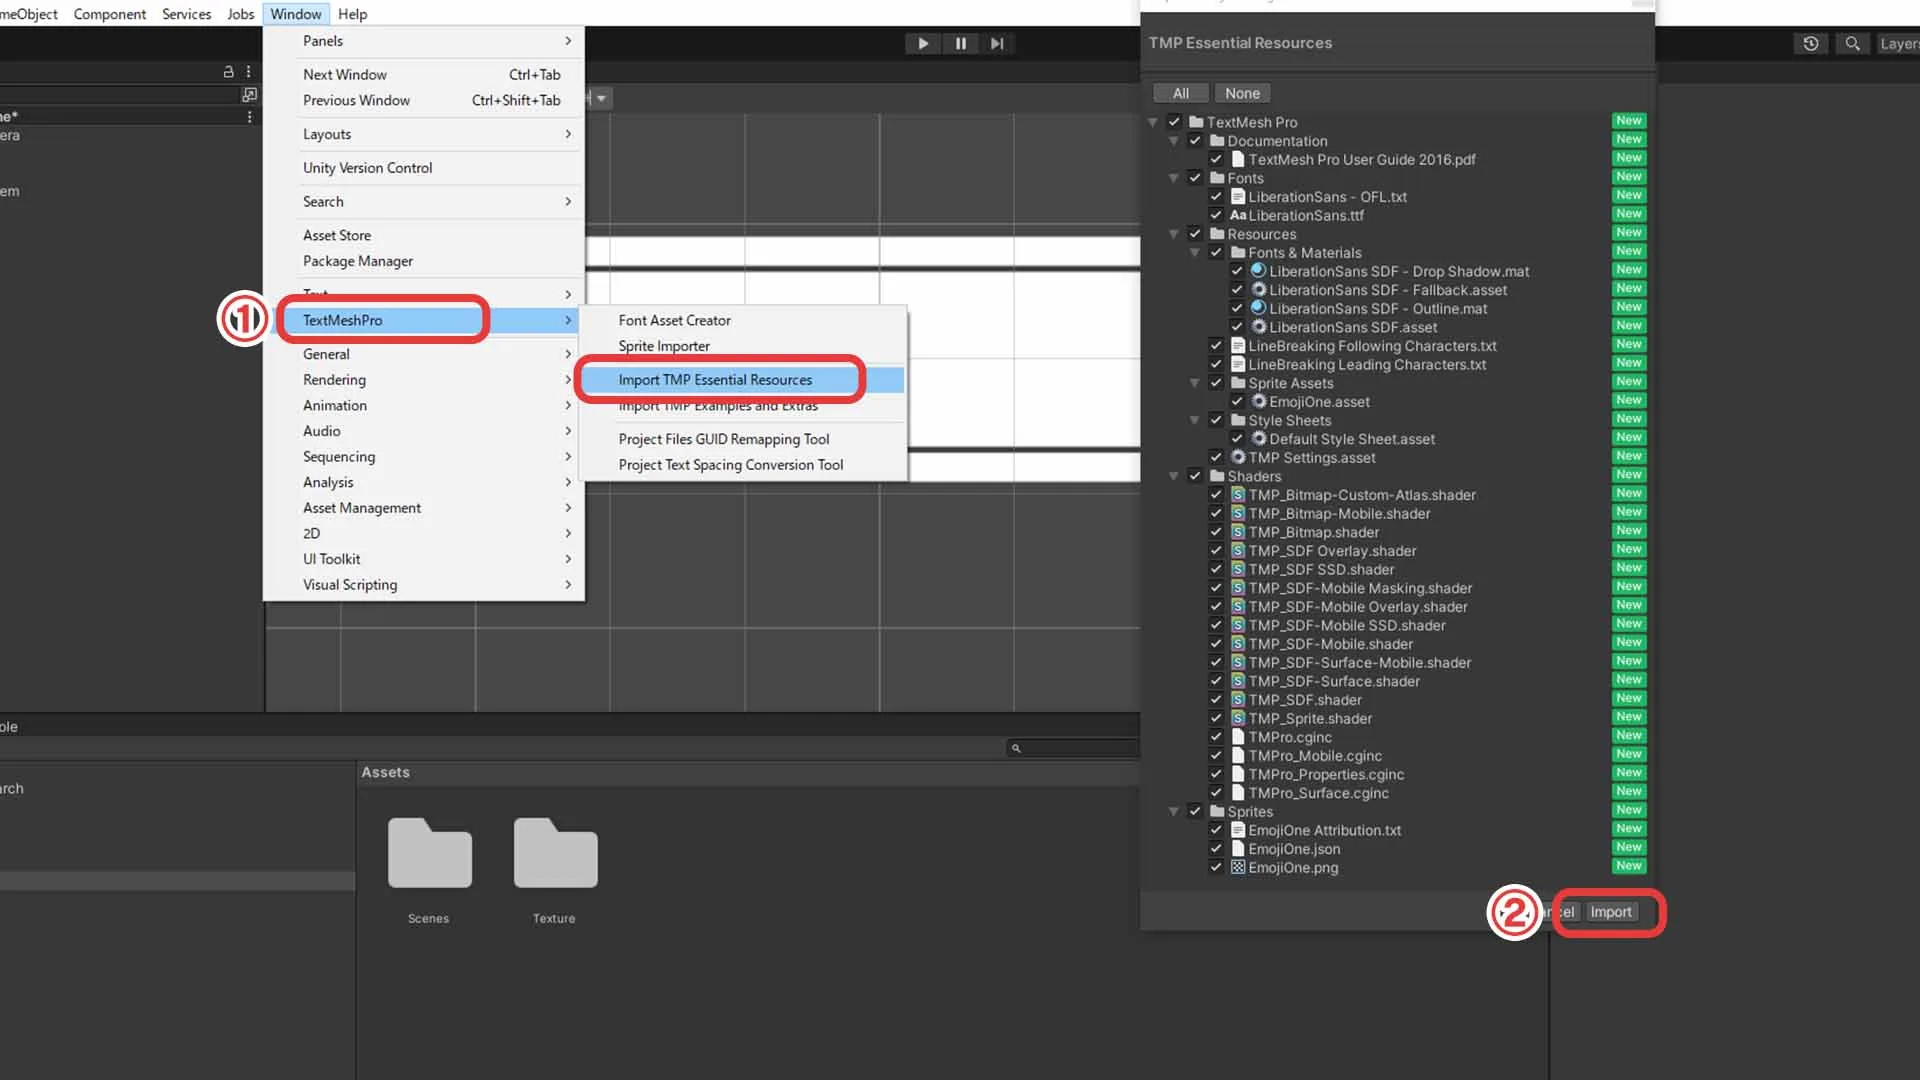Click the LiberationSans.ttf font icon

tap(1238, 215)
